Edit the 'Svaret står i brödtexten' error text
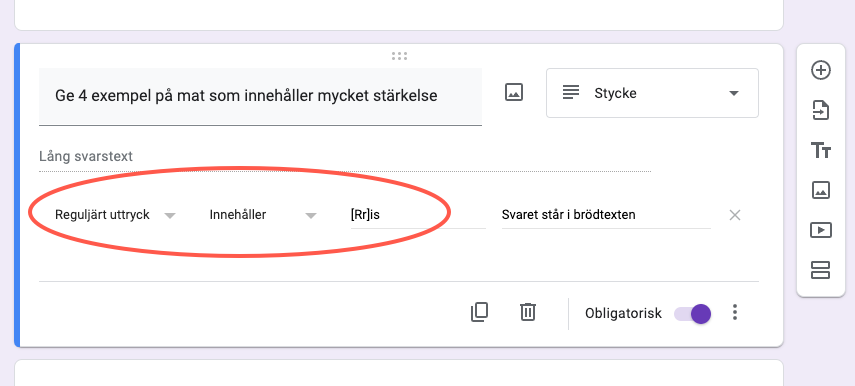The width and height of the screenshot is (855, 386). pos(606,215)
